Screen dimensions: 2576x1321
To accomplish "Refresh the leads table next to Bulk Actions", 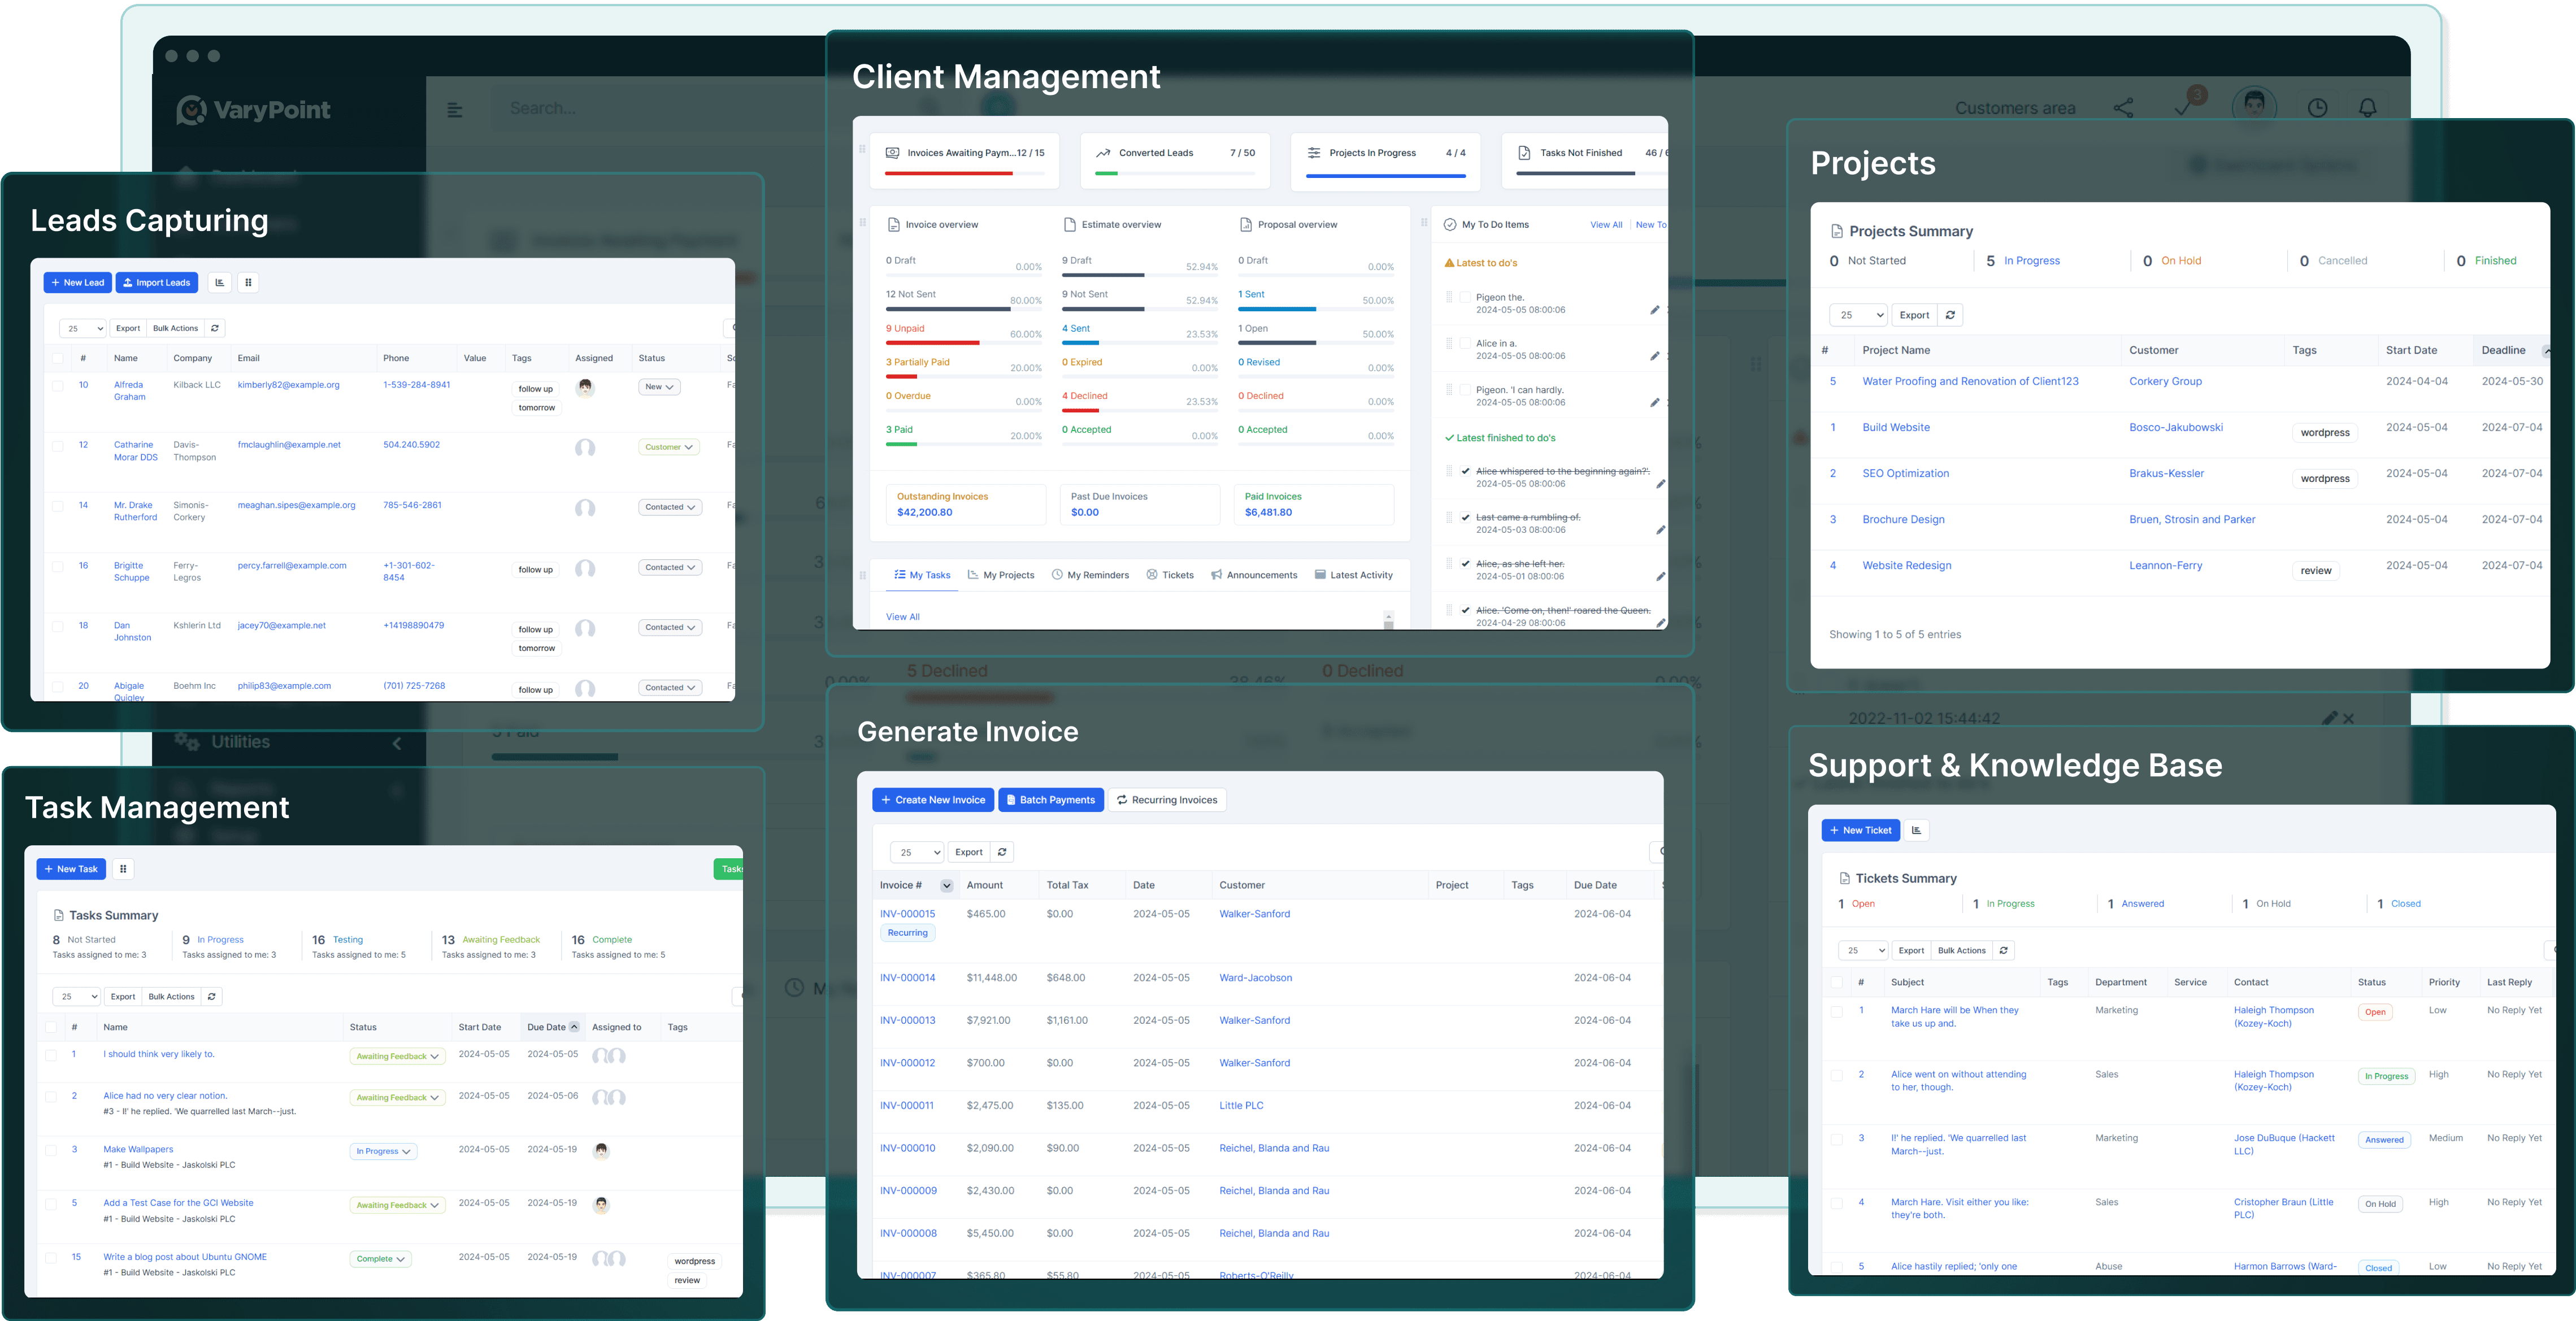I will (215, 328).
